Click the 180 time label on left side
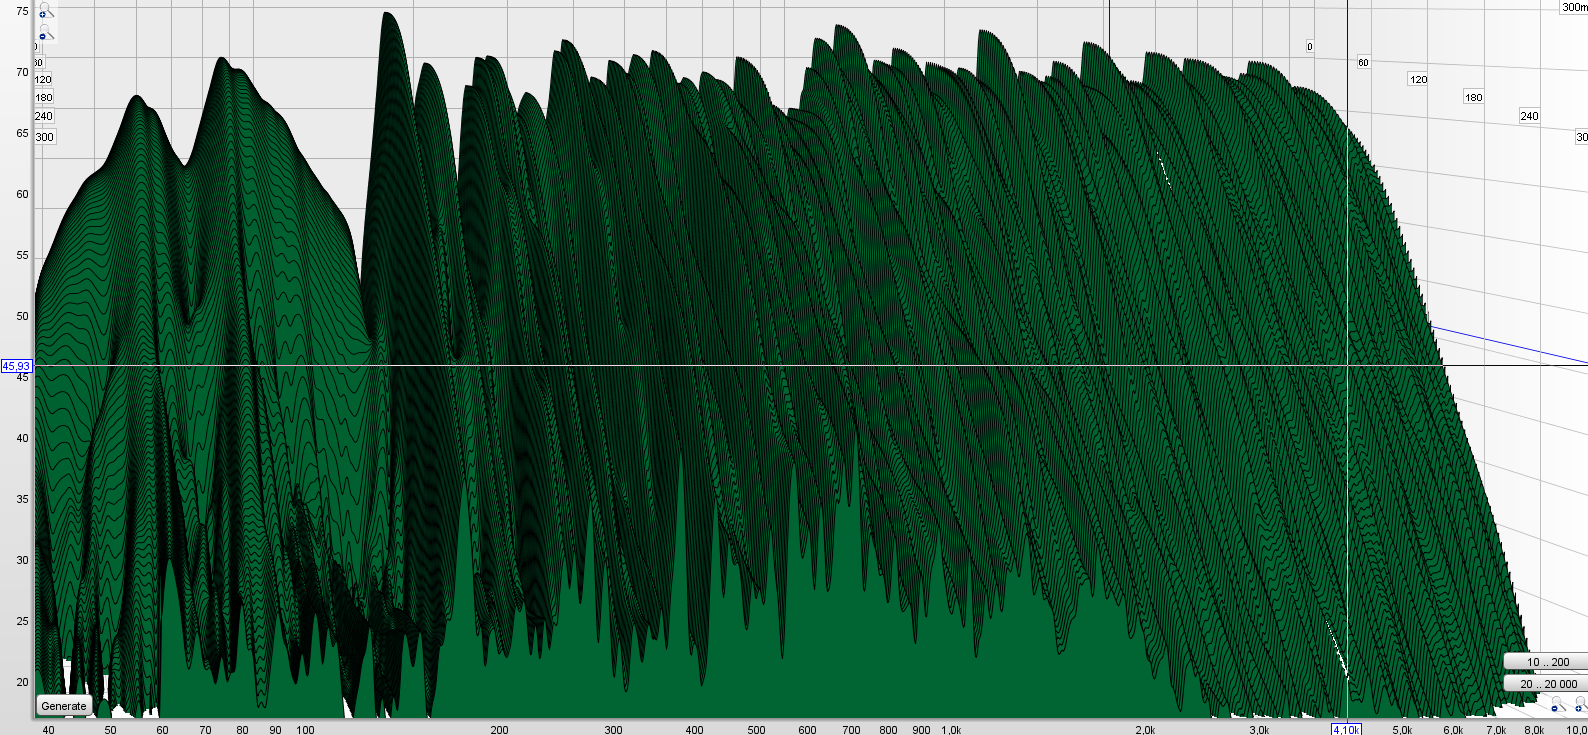 point(43,98)
